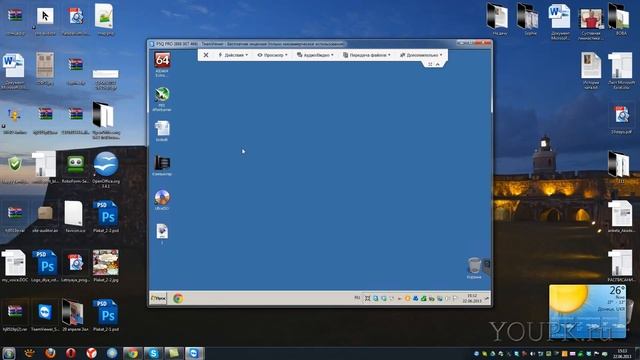
Task: Switch to TeamViewer on the local taskbar
Action: pos(194,353)
